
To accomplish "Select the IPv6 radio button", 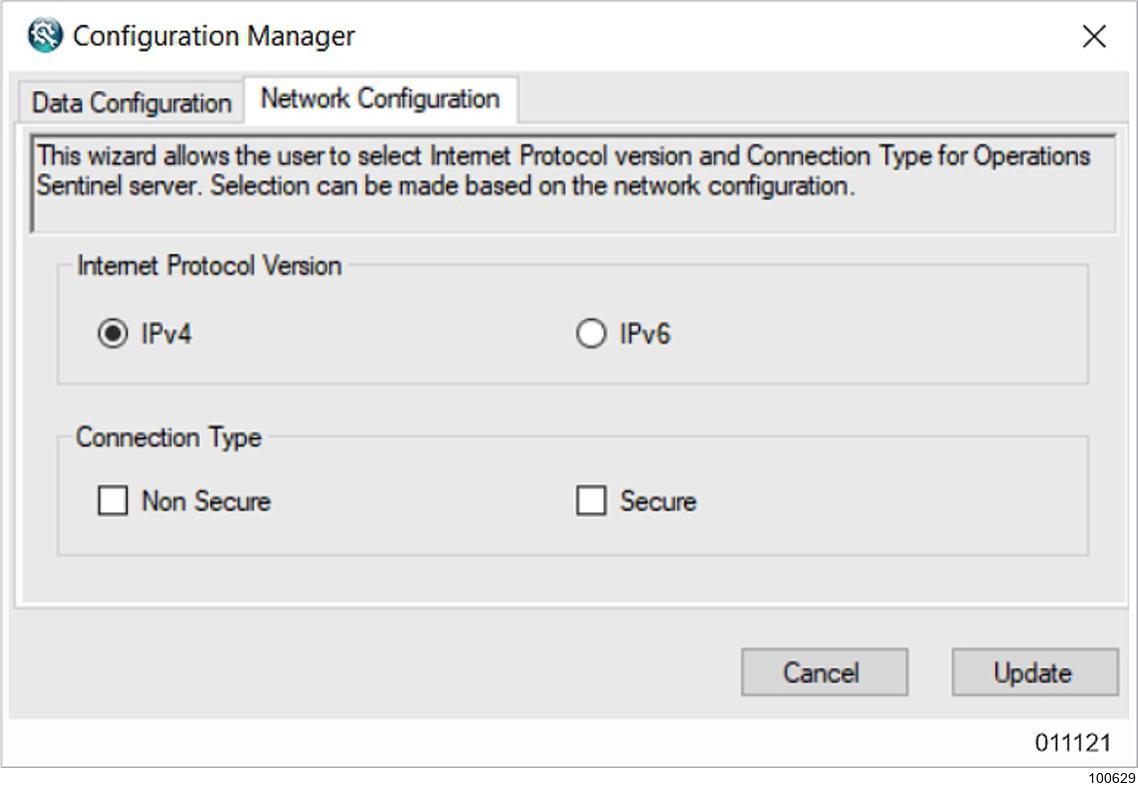I will pos(591,334).
